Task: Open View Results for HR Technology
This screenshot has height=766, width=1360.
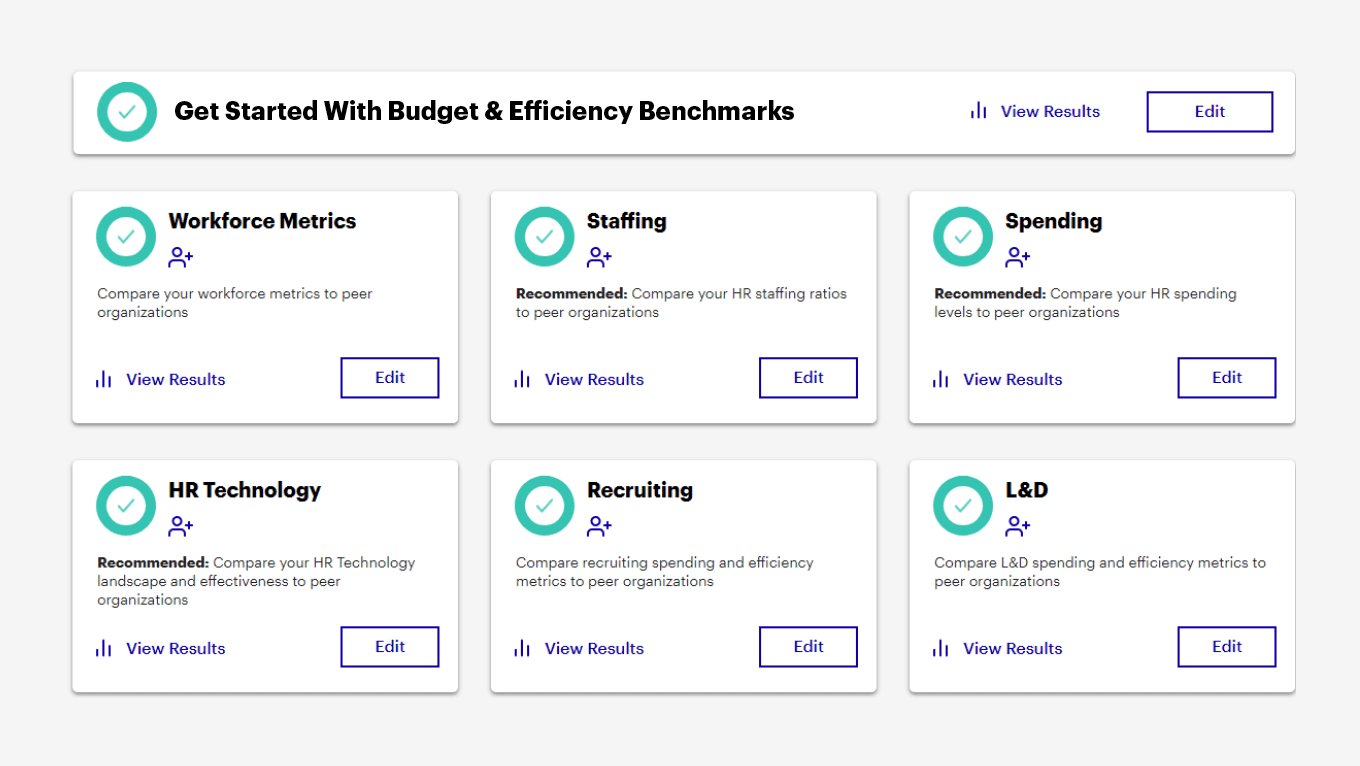Action: click(x=175, y=648)
